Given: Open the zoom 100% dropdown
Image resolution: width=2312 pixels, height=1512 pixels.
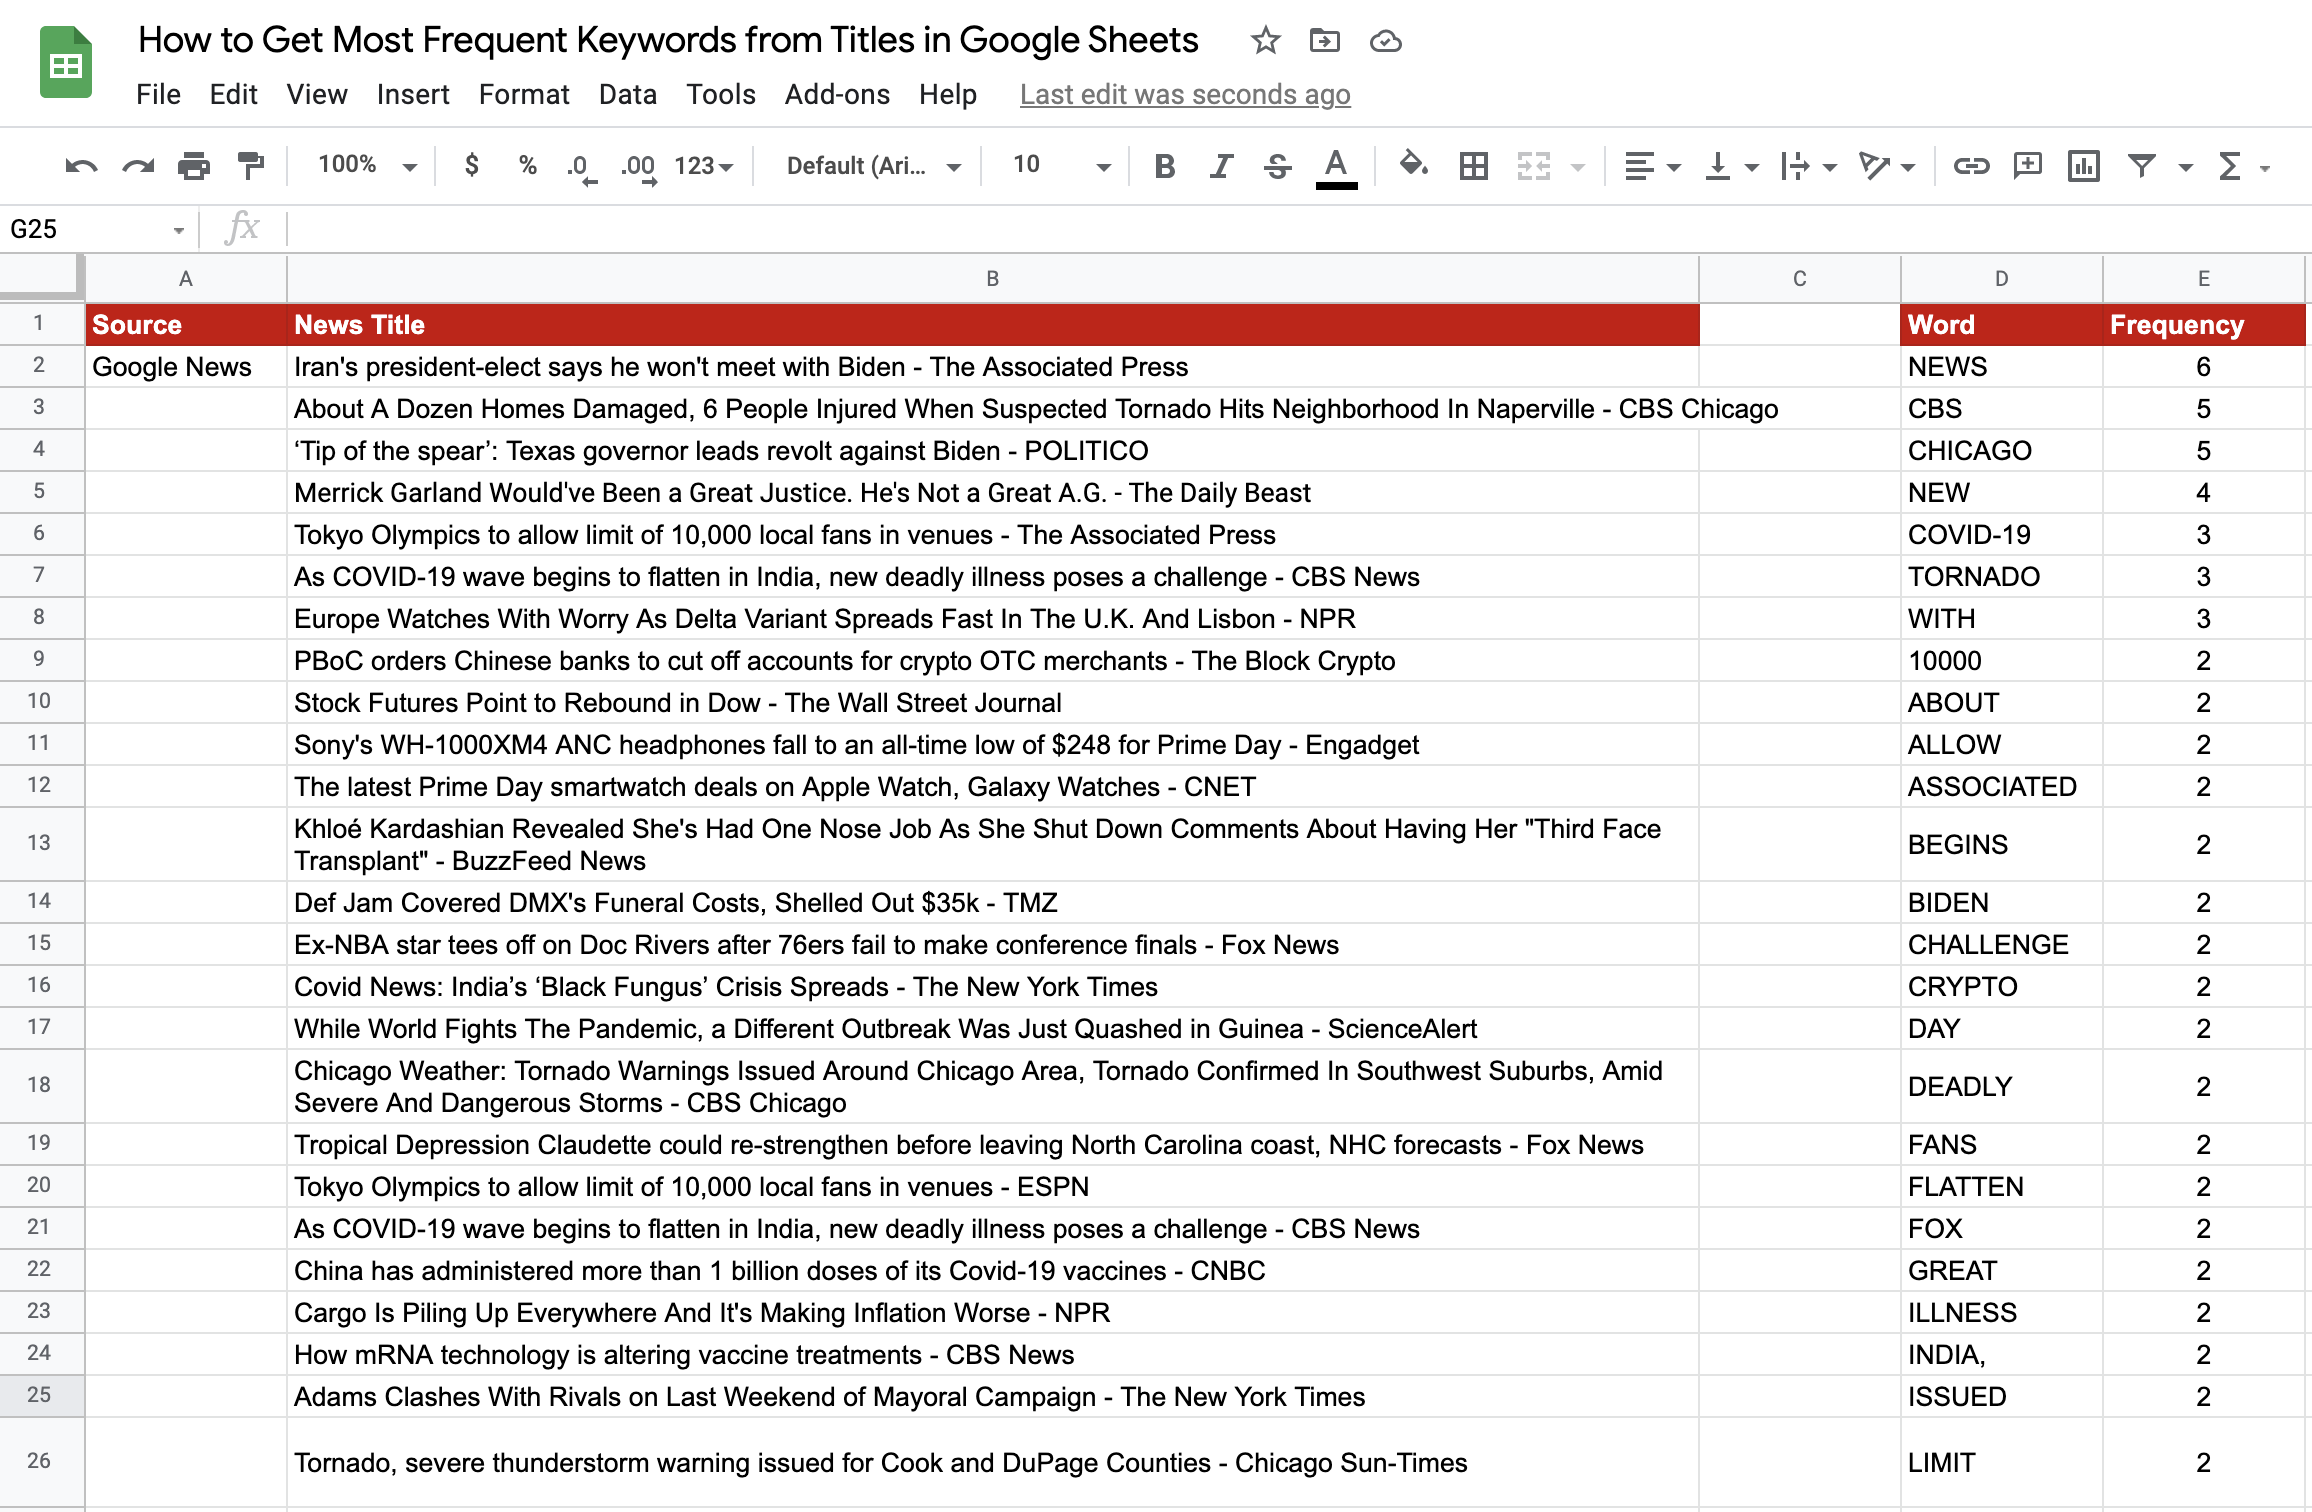Looking at the screenshot, I should pos(366,166).
